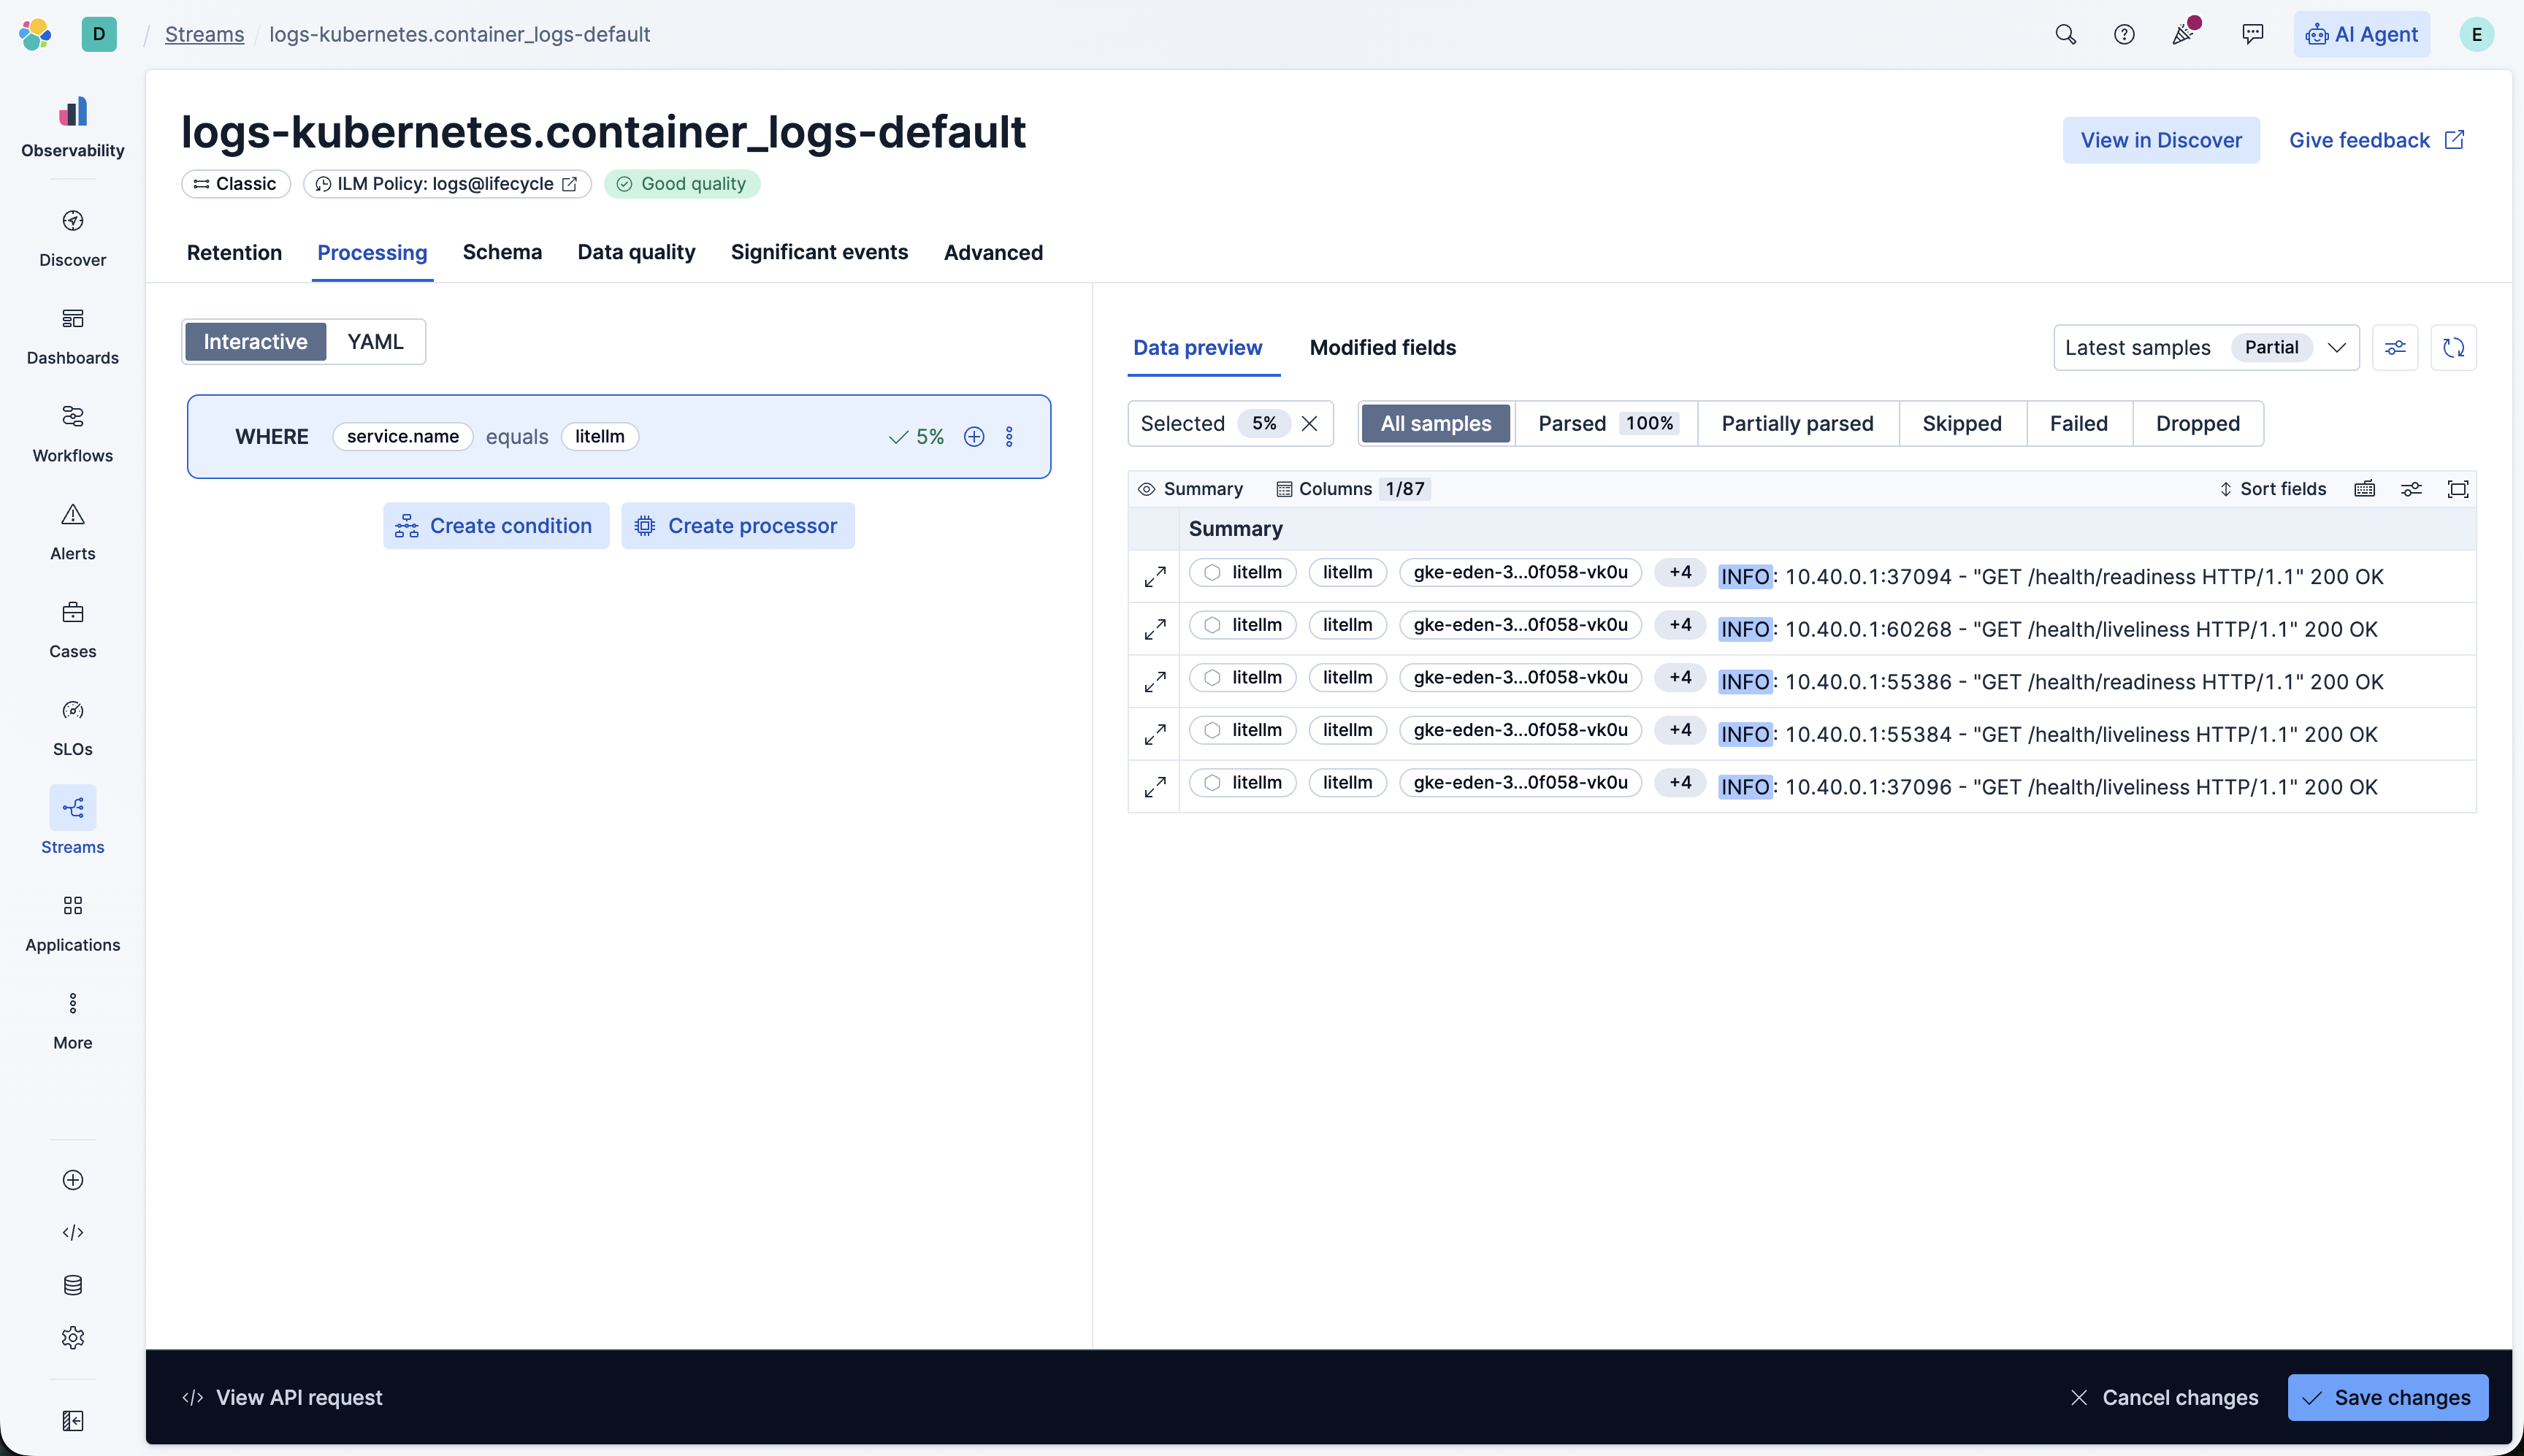Screen dimensions: 2524x1456
Task: Click View API request
Action: [x=282, y=1398]
